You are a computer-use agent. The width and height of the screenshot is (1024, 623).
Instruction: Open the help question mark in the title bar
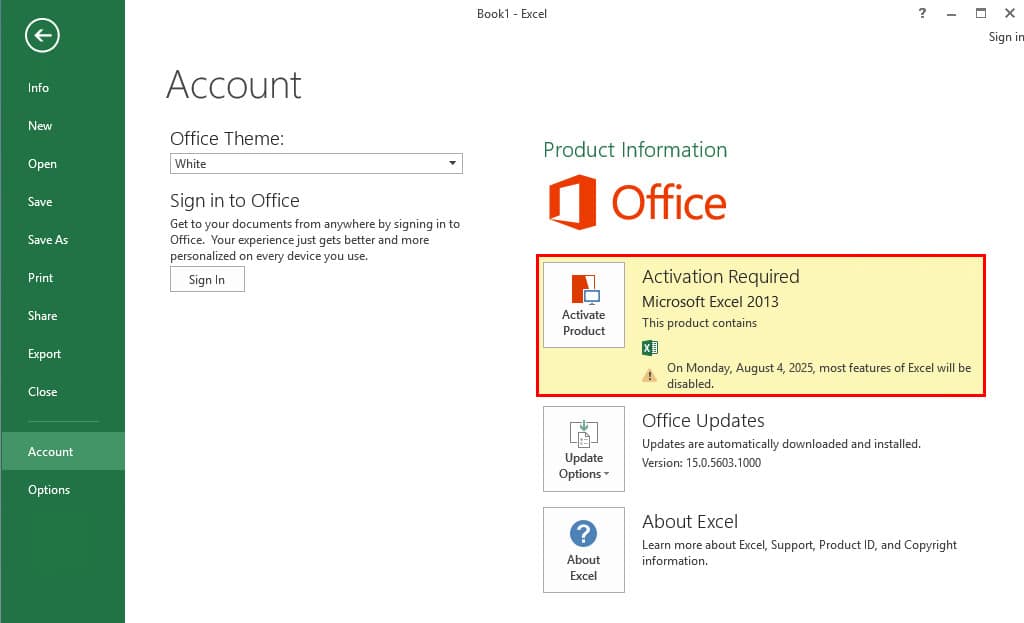point(922,13)
